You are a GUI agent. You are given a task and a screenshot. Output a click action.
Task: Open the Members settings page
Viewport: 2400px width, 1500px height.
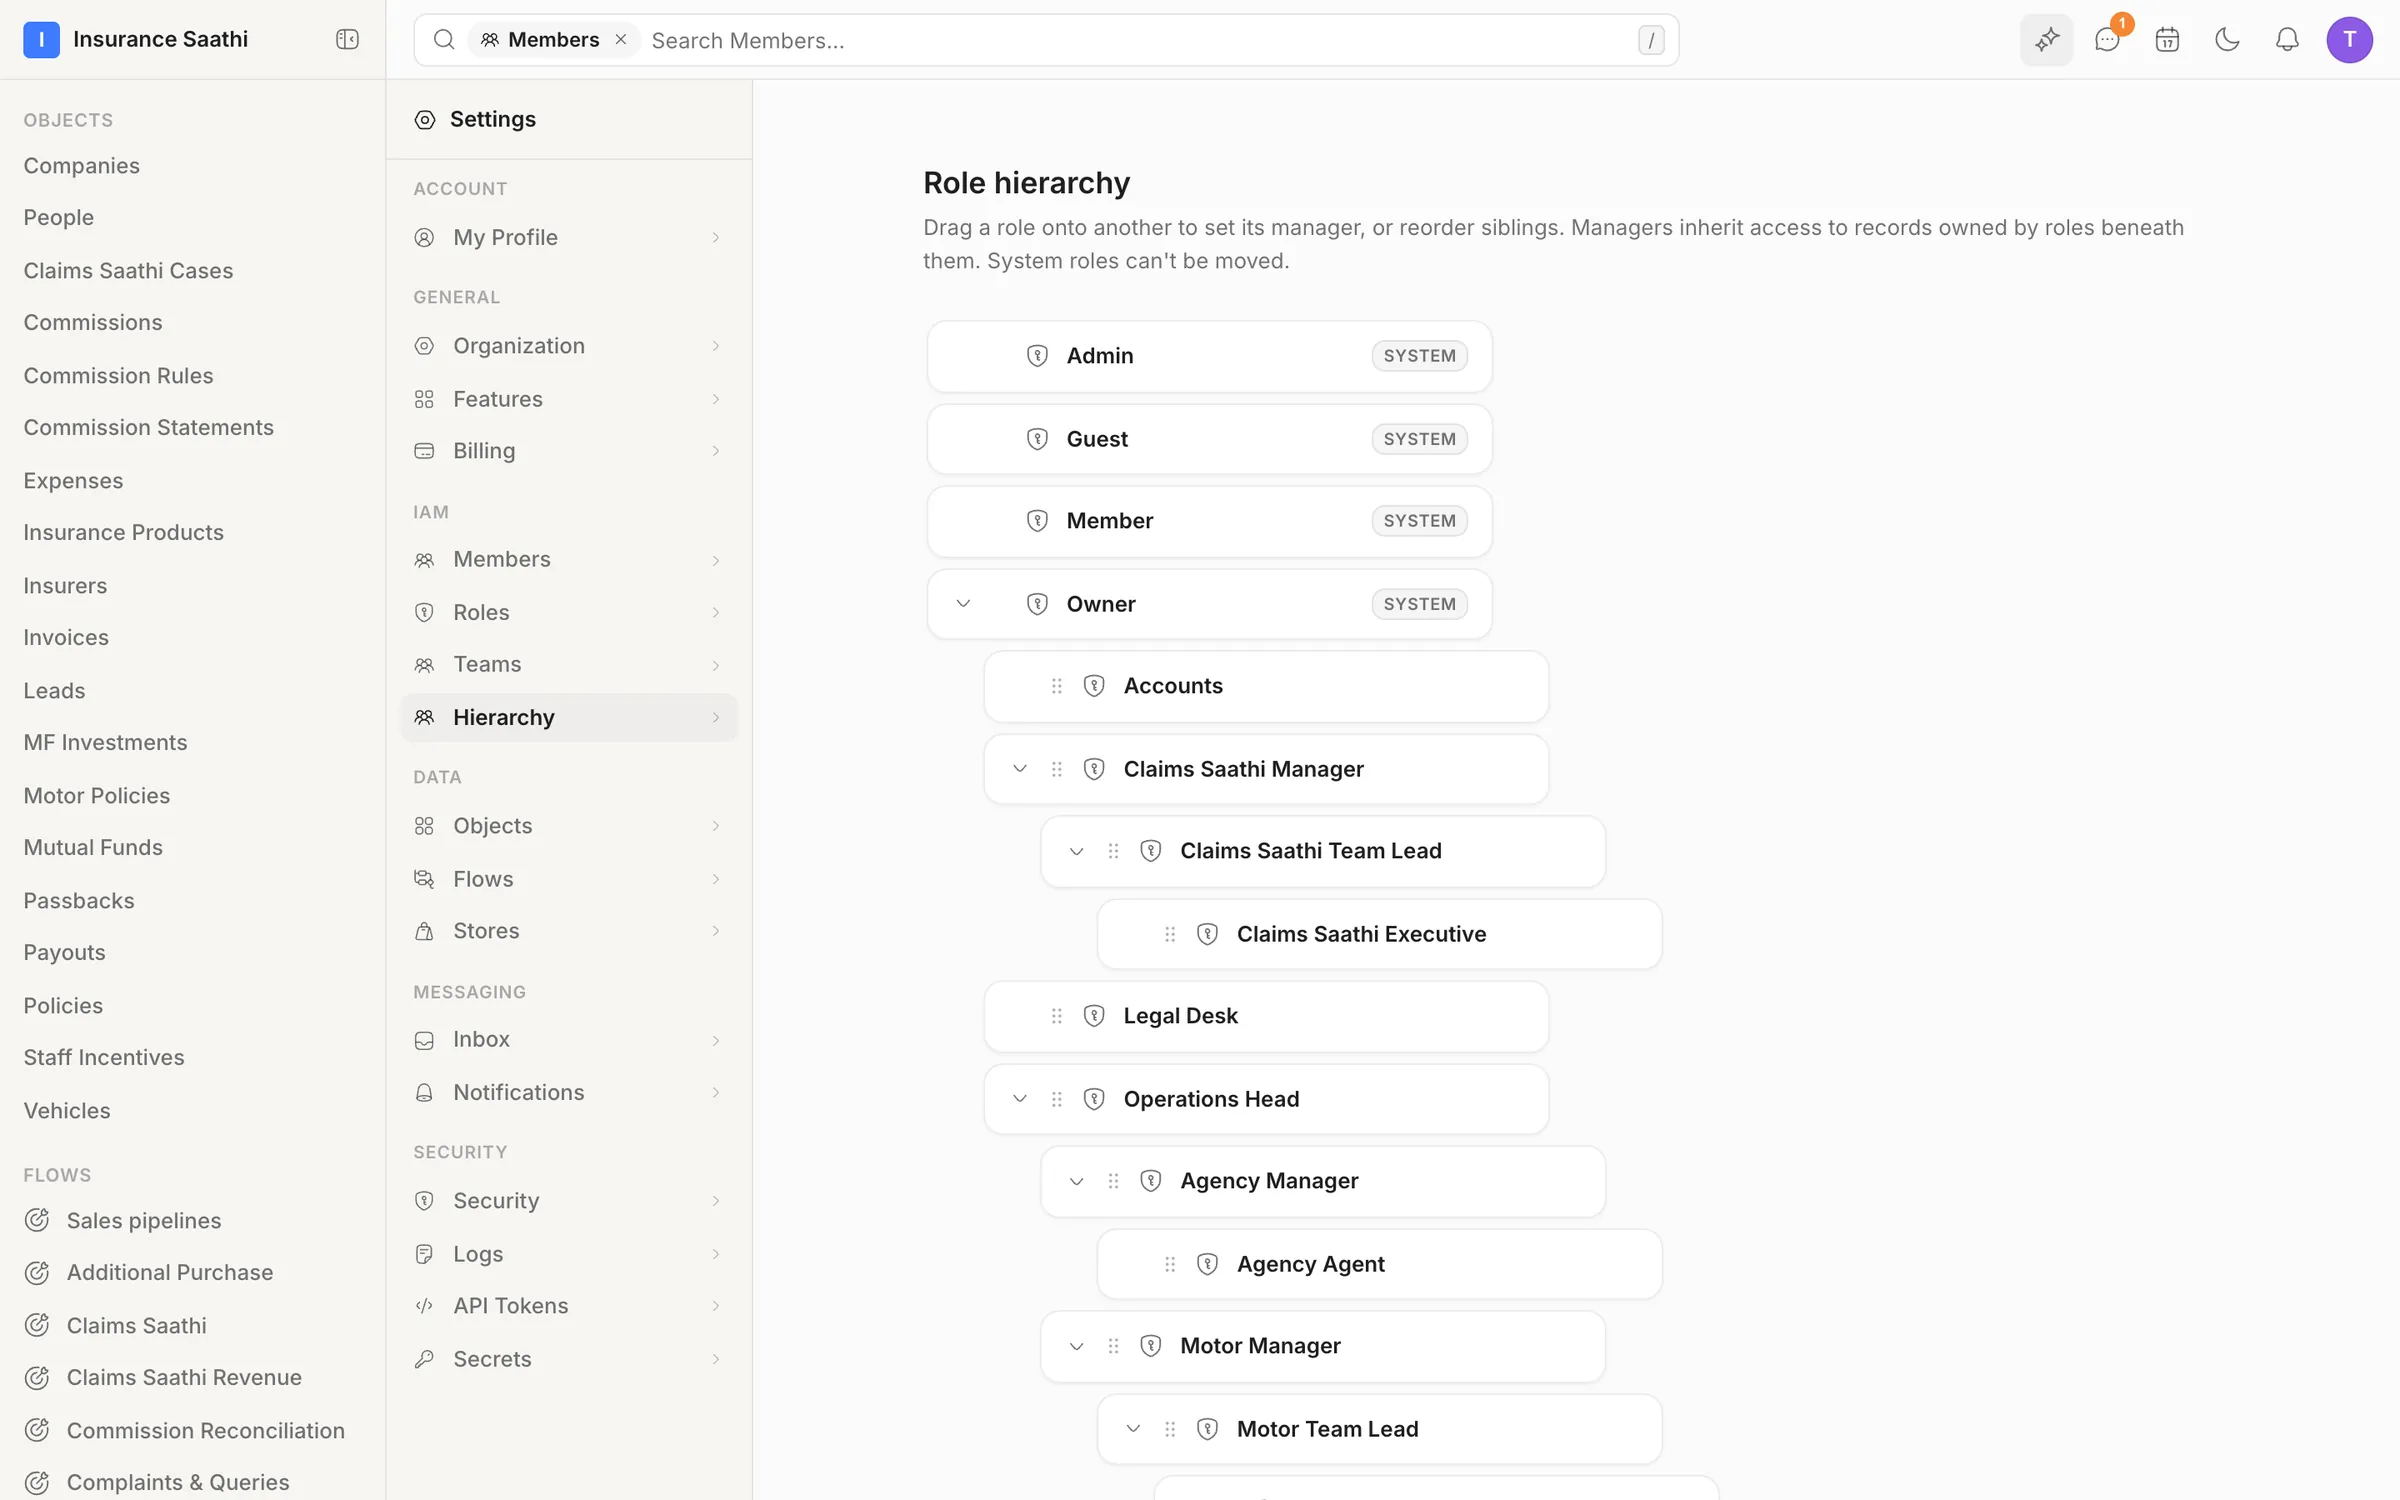[x=568, y=559]
